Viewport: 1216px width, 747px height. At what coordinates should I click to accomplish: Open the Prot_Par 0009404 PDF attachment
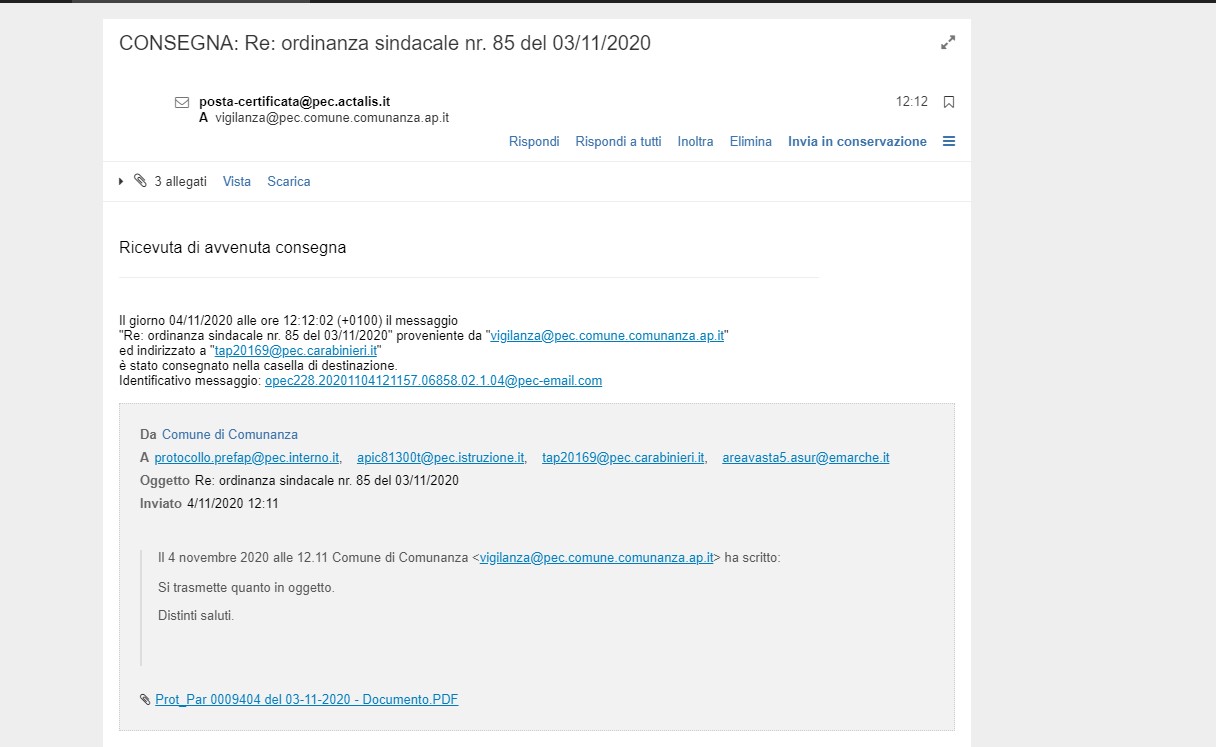point(306,700)
